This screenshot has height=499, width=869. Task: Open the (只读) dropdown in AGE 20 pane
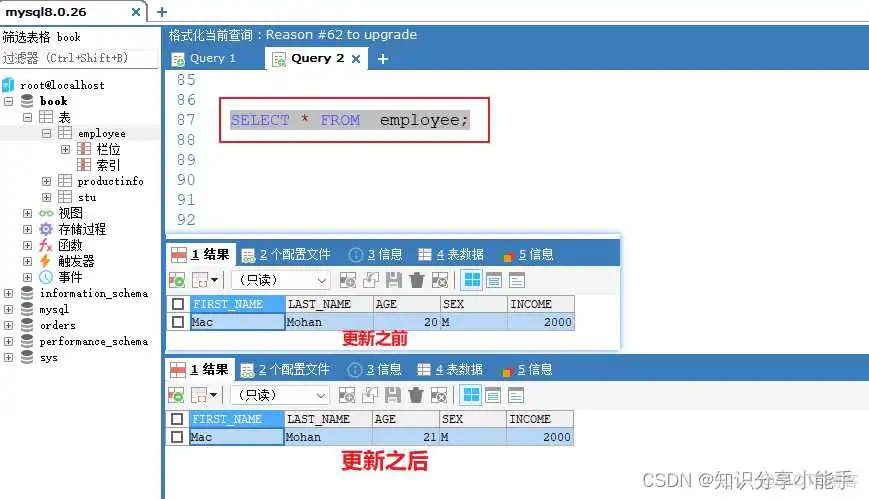280,281
